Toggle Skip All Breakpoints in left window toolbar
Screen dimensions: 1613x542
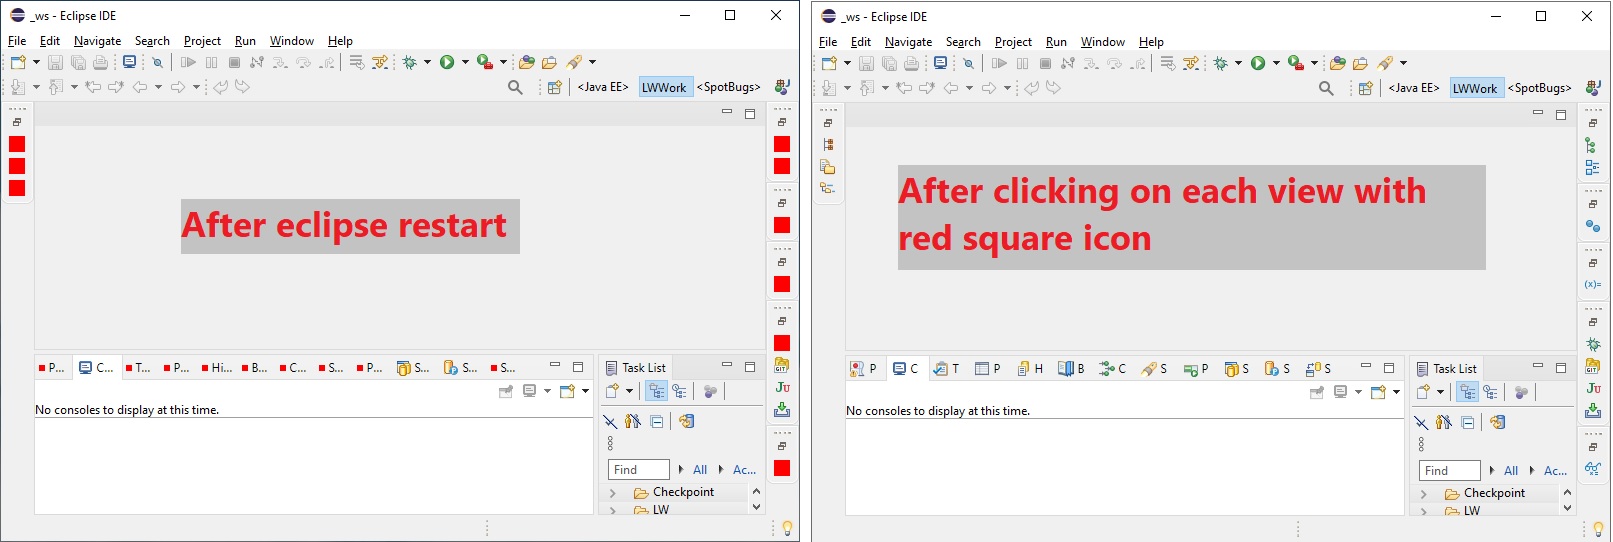[x=157, y=62]
